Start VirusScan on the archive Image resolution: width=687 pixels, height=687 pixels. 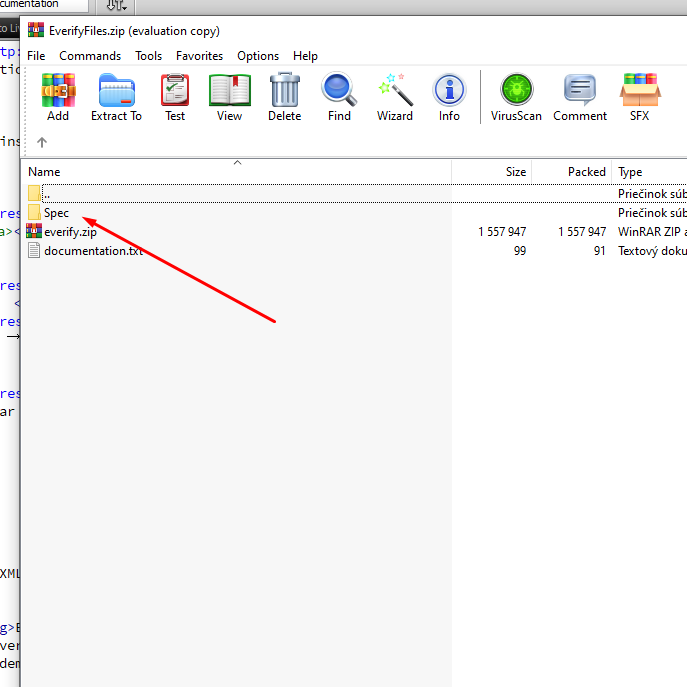click(517, 89)
